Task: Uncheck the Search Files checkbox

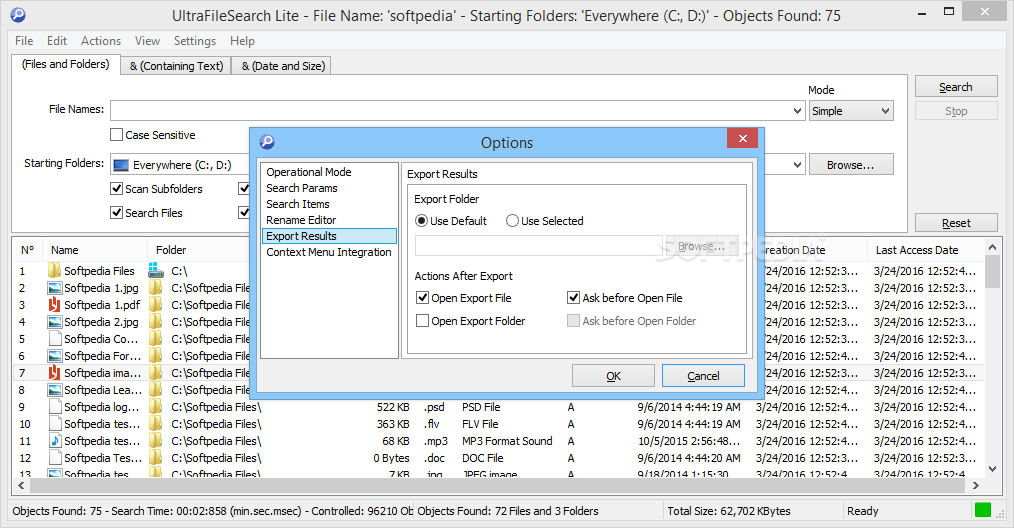Action: (116, 212)
